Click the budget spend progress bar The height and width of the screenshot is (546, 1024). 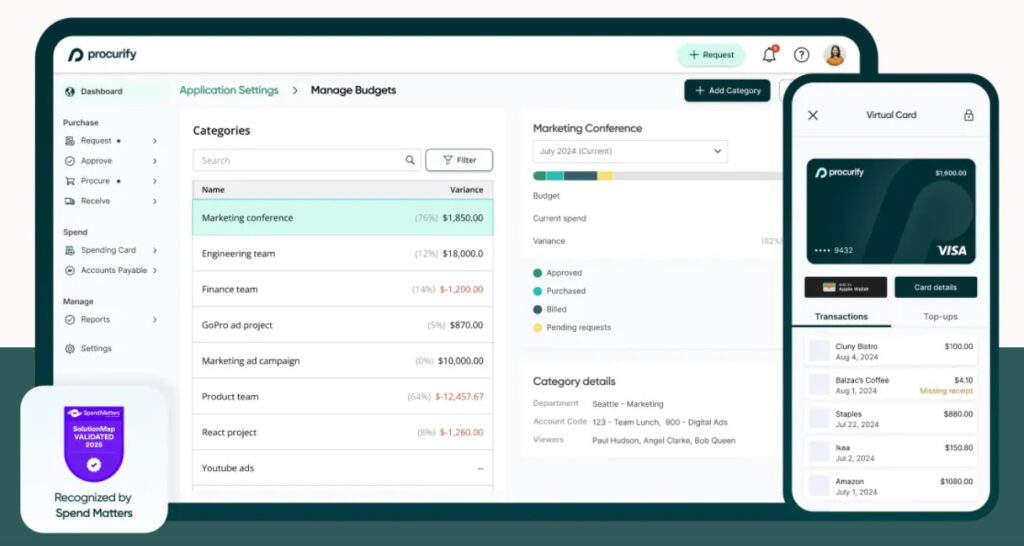(655, 176)
